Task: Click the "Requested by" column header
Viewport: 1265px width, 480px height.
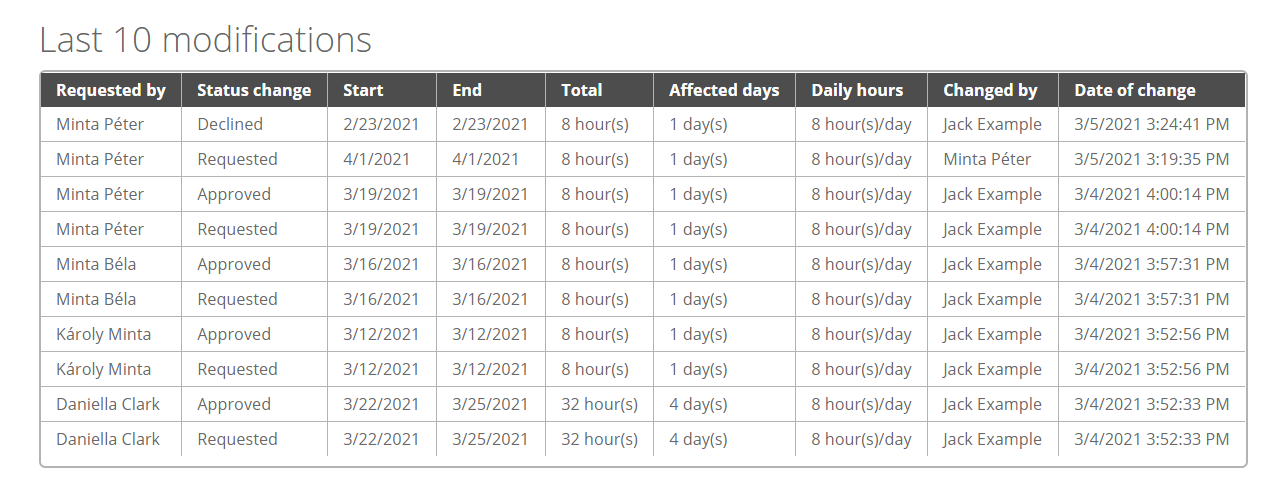Action: coord(111,90)
